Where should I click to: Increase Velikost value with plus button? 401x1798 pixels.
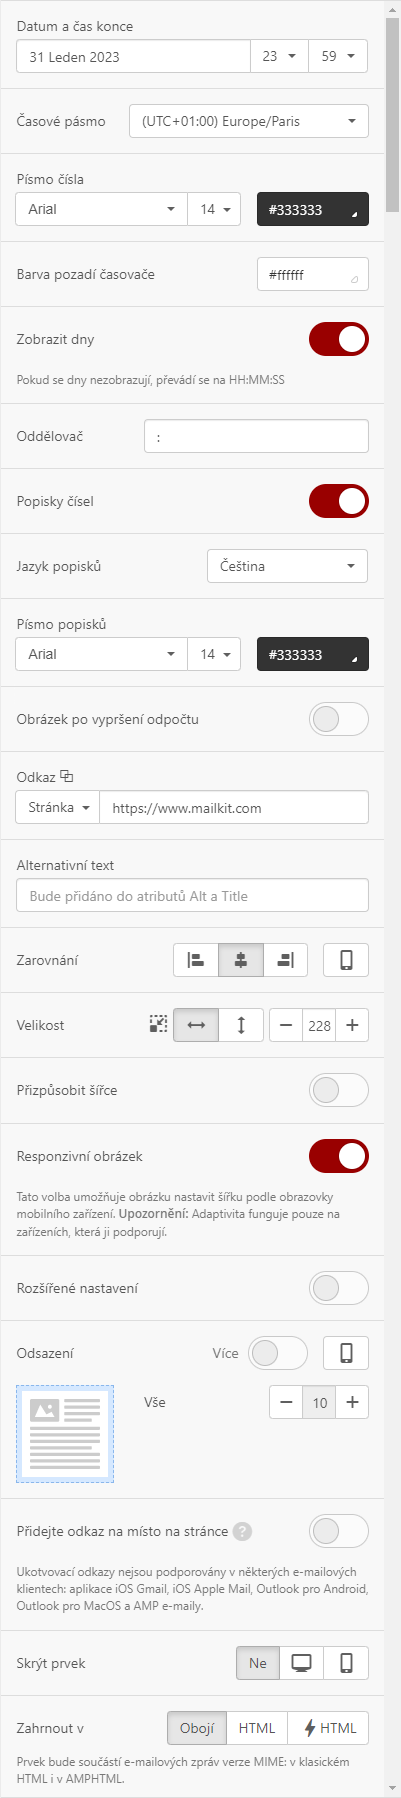pos(352,1025)
